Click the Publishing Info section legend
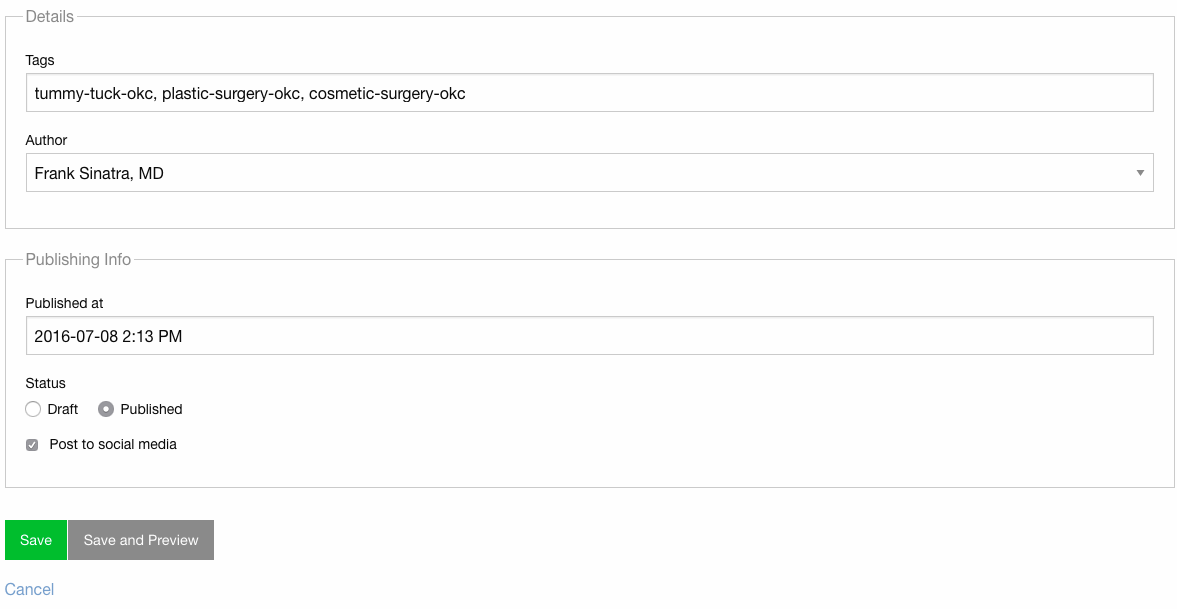The image size is (1177, 609). 78,259
